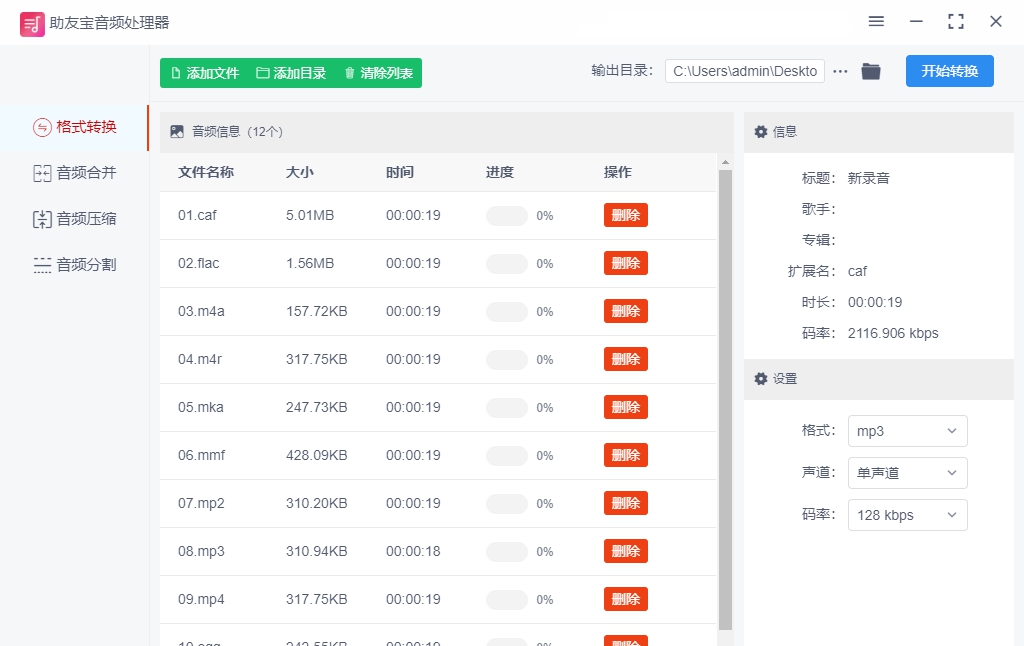Start conversion with 开始转换 button
Image resolution: width=1024 pixels, height=646 pixels.
coord(949,71)
